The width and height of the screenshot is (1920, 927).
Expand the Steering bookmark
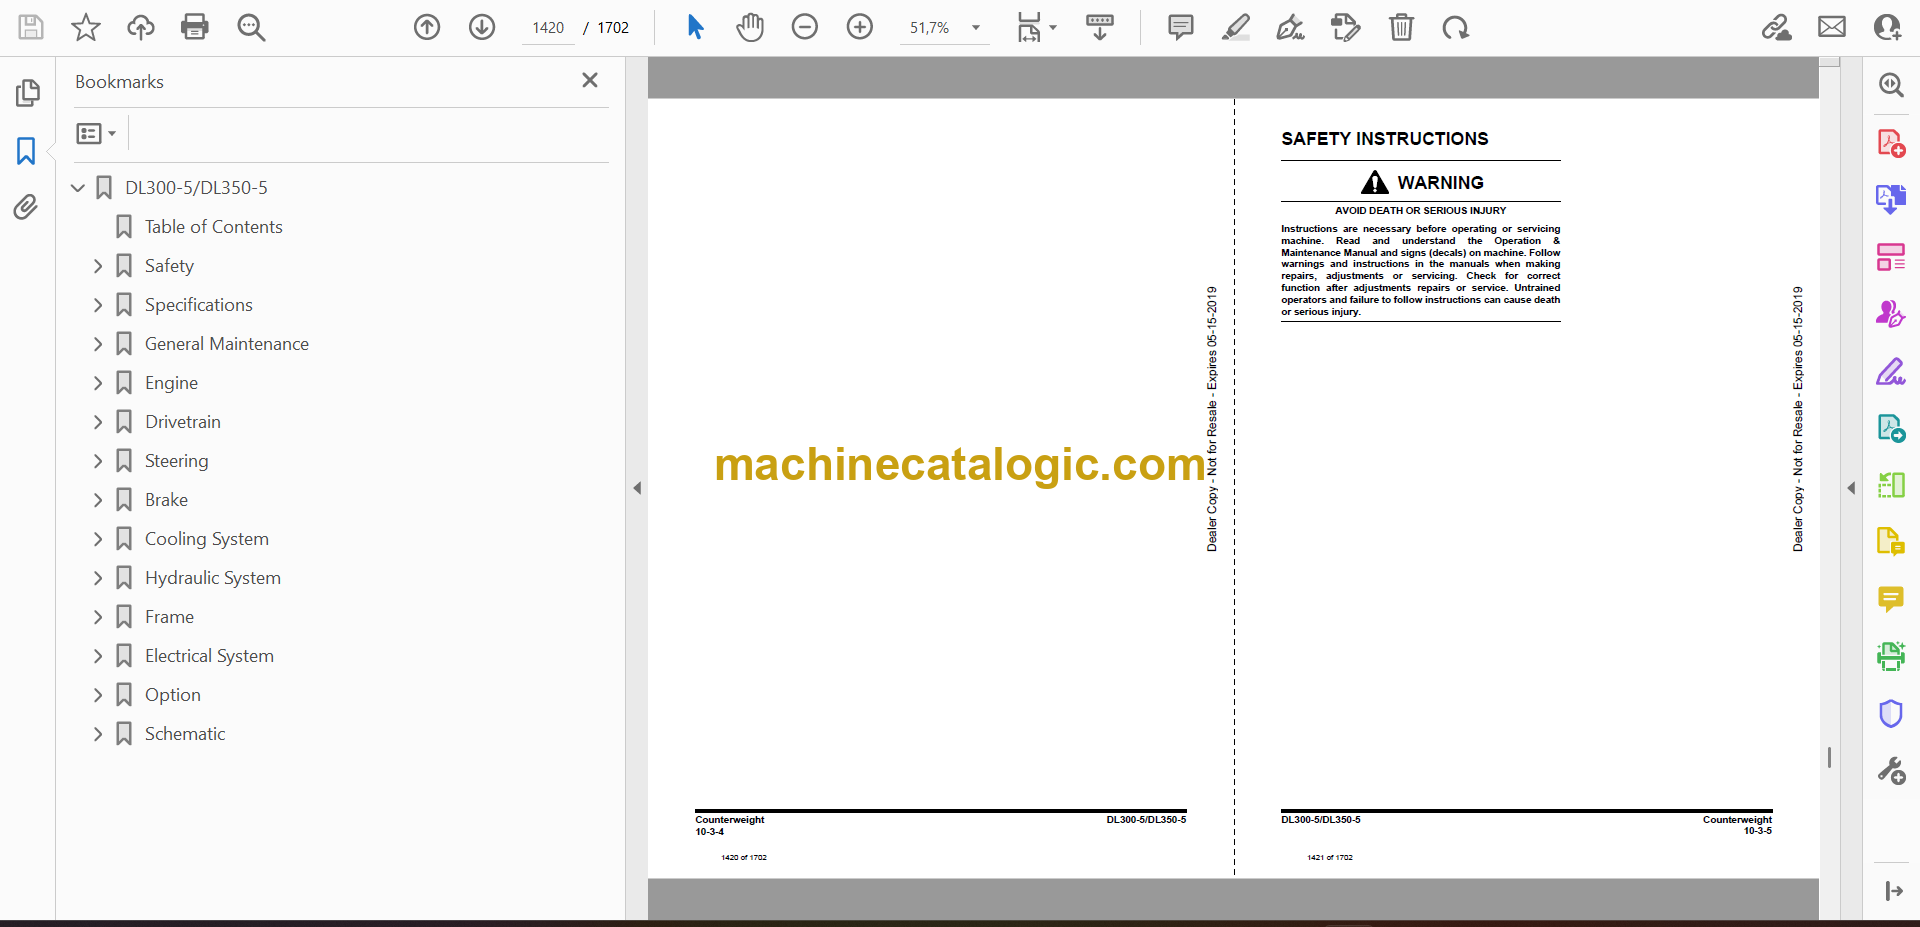coord(98,461)
